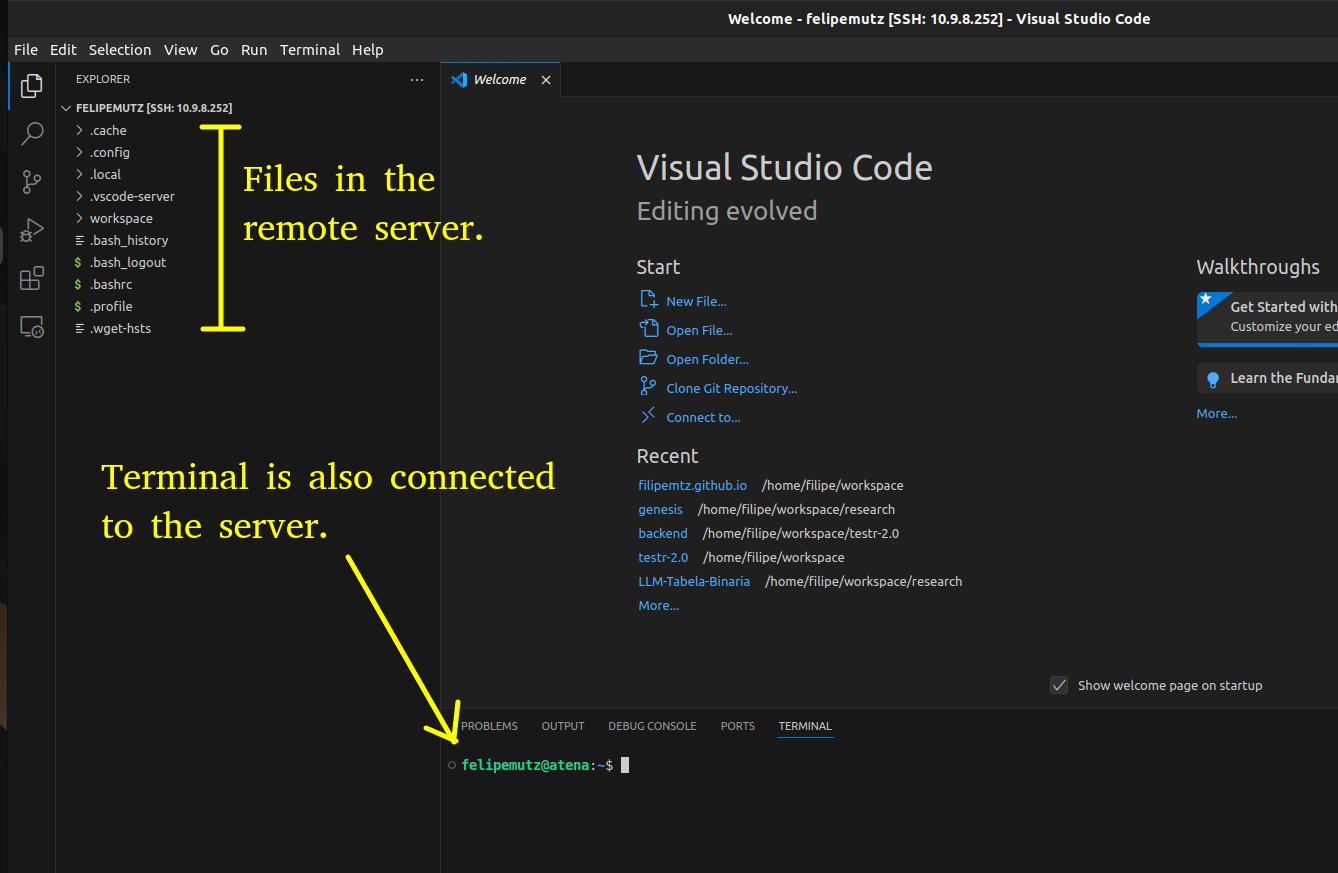Image resolution: width=1338 pixels, height=873 pixels.
Task: Open the Terminal menu
Action: point(310,49)
